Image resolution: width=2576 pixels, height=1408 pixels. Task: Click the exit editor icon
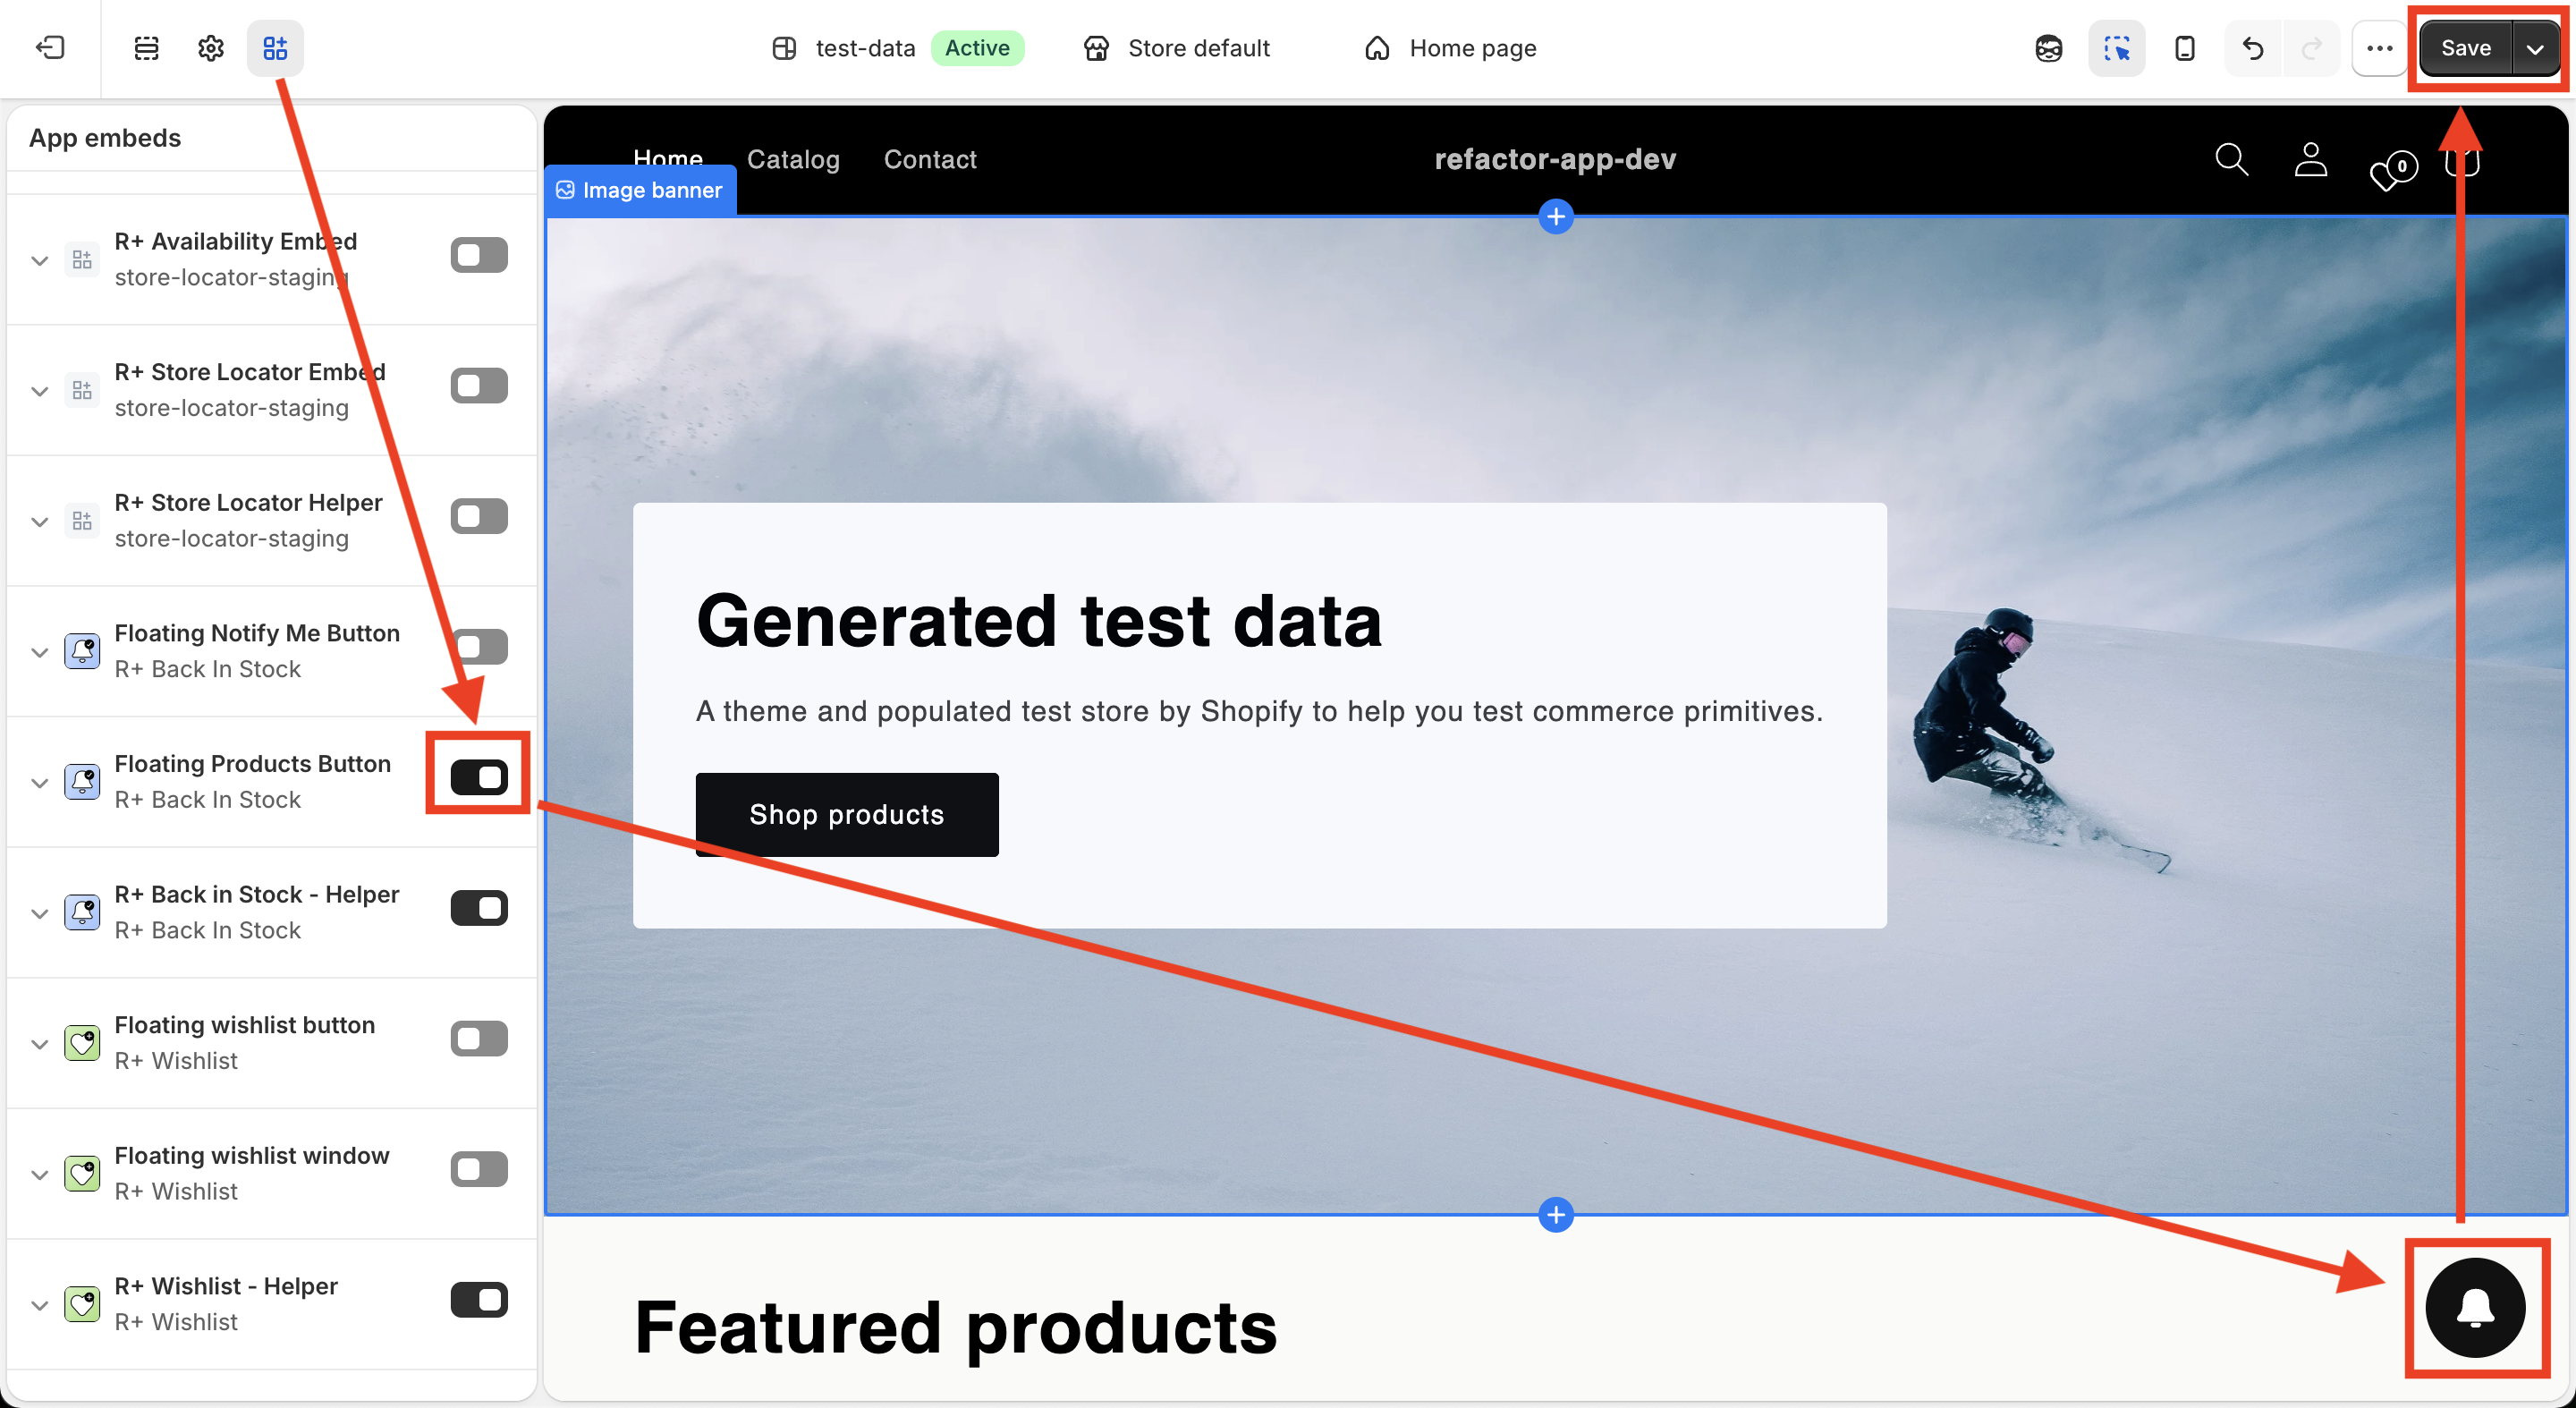50,48
